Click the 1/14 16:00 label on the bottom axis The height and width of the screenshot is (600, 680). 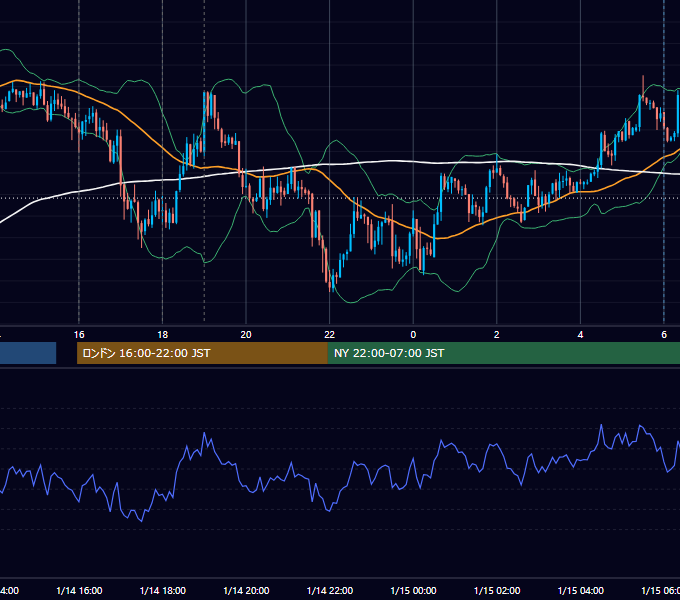point(79,590)
